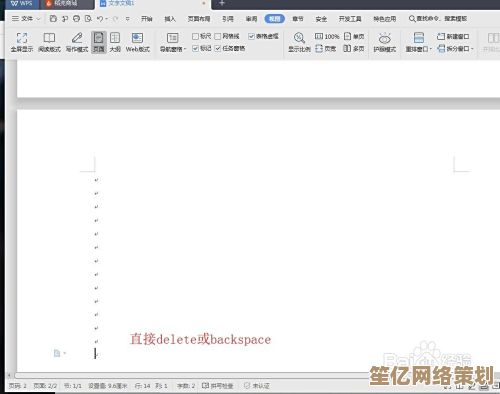Viewport: 500px width, 394px height.
Task: Click the save icon in quick access toolbar
Action: pyautogui.click(x=53, y=19)
